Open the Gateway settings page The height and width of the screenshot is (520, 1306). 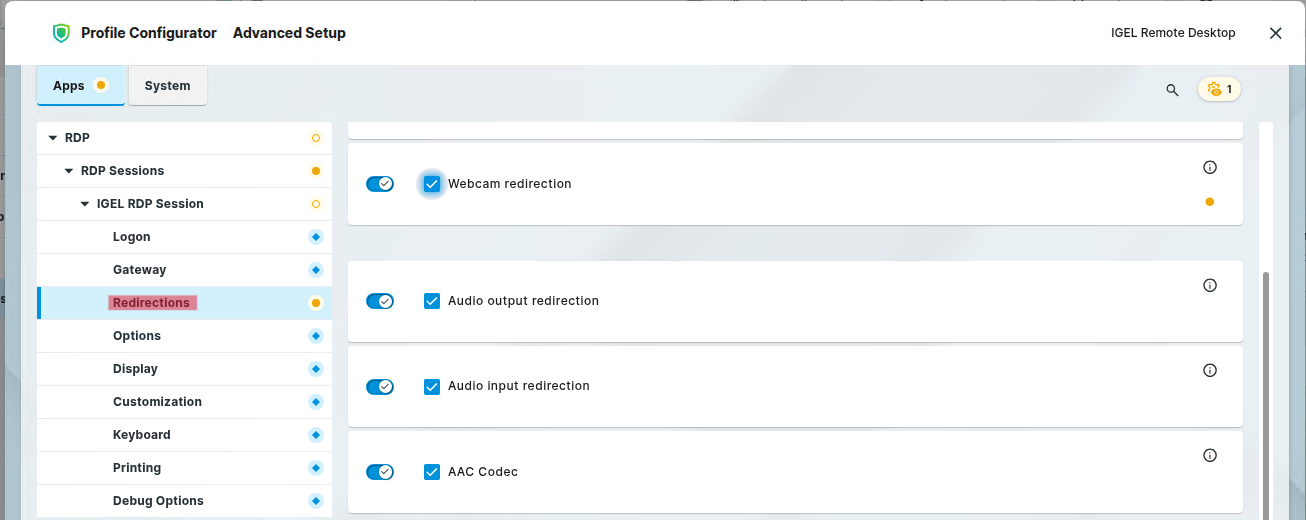tap(139, 270)
